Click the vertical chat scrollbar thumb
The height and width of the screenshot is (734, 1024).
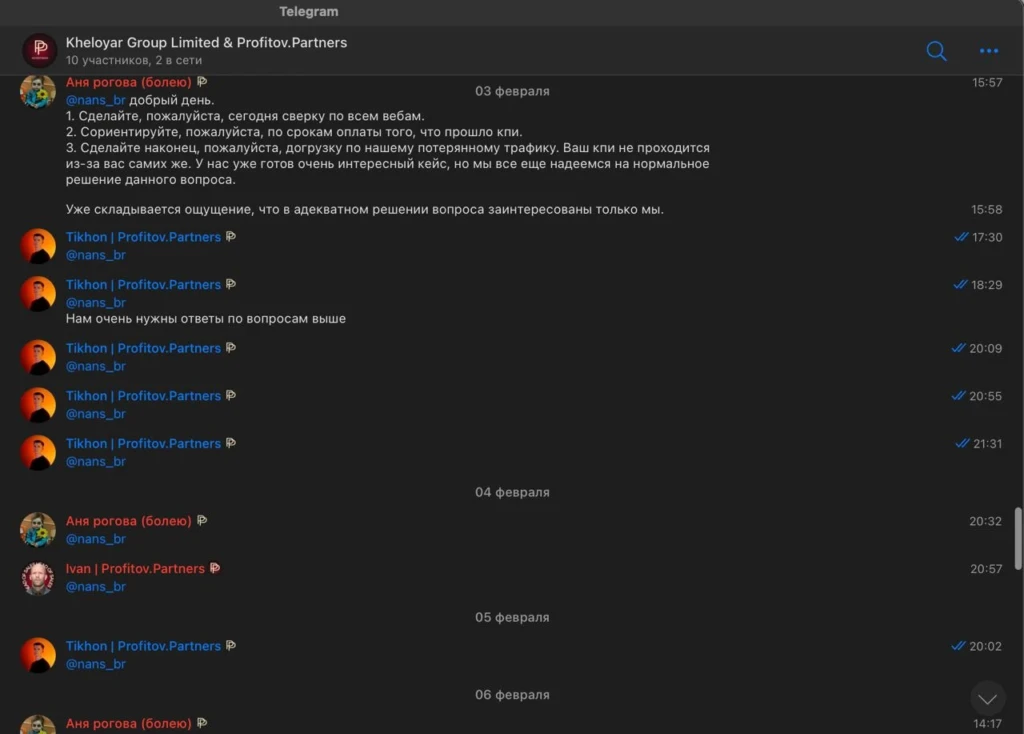pyautogui.click(x=1018, y=539)
